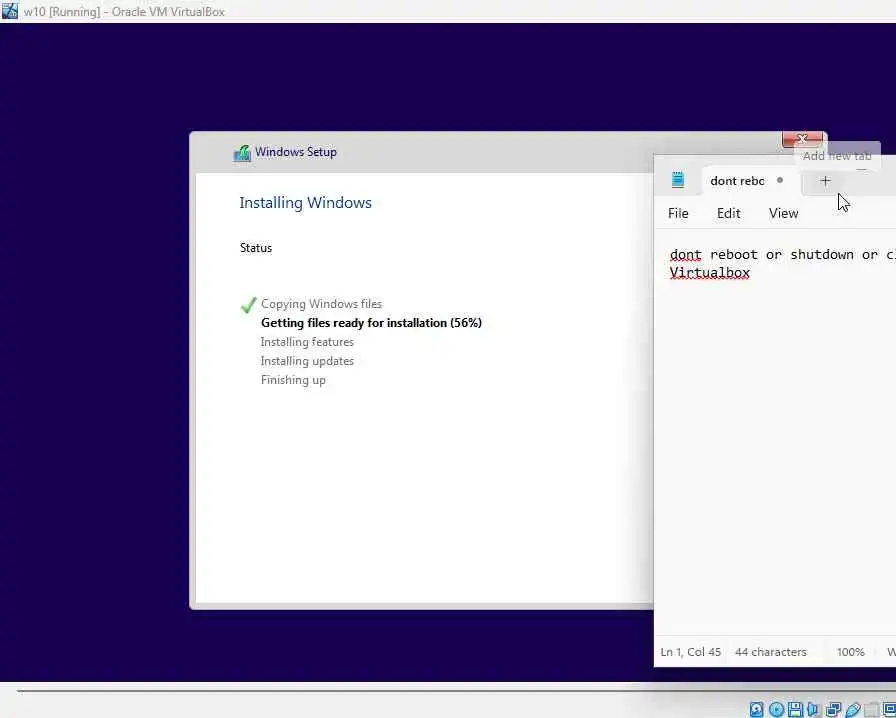896x718 pixels.
Task: Click the unsaved-changes dot on Notepad tab
Action: pos(779,180)
